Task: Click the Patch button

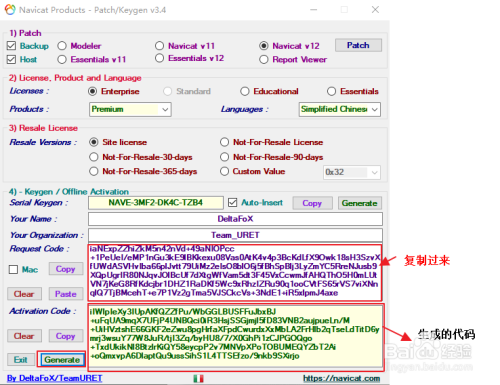Action: point(358,45)
